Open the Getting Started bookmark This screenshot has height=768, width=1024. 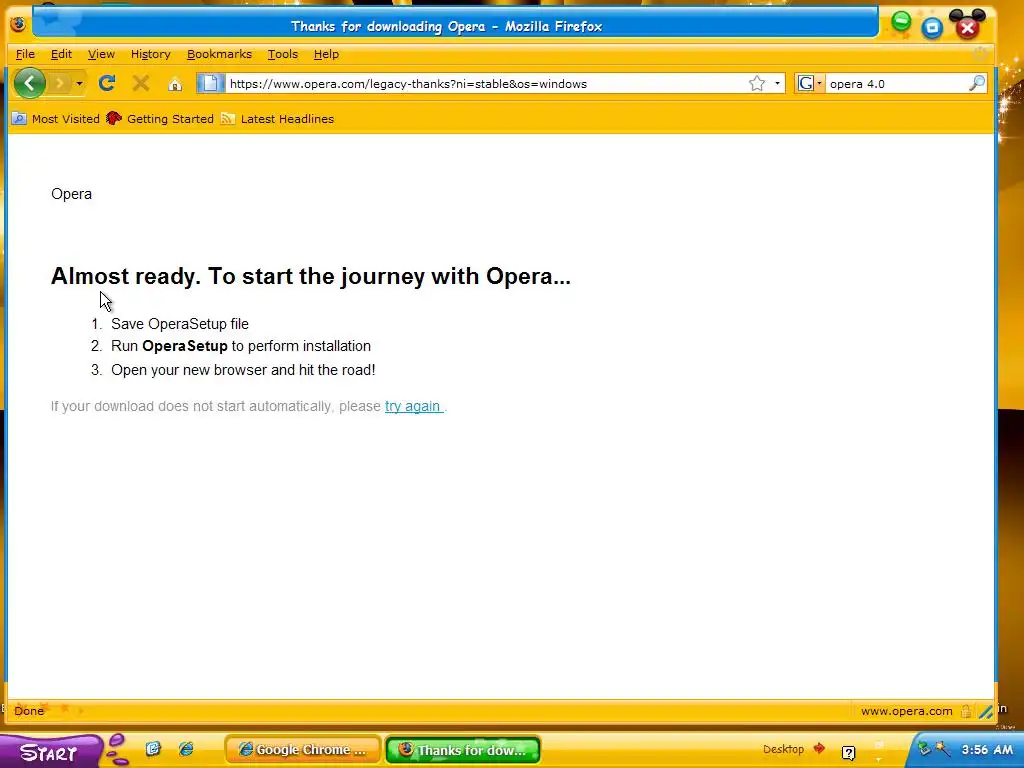coord(160,119)
